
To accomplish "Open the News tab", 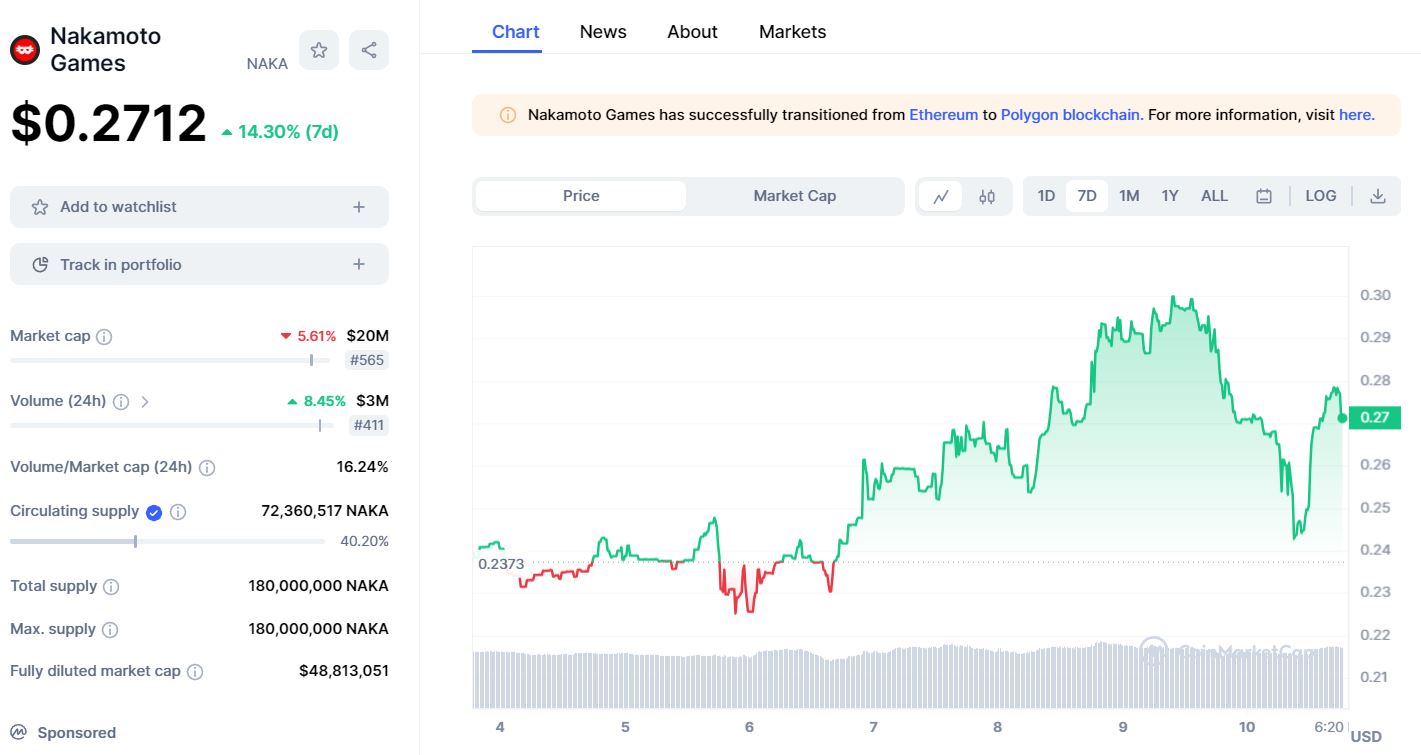I will [x=603, y=32].
